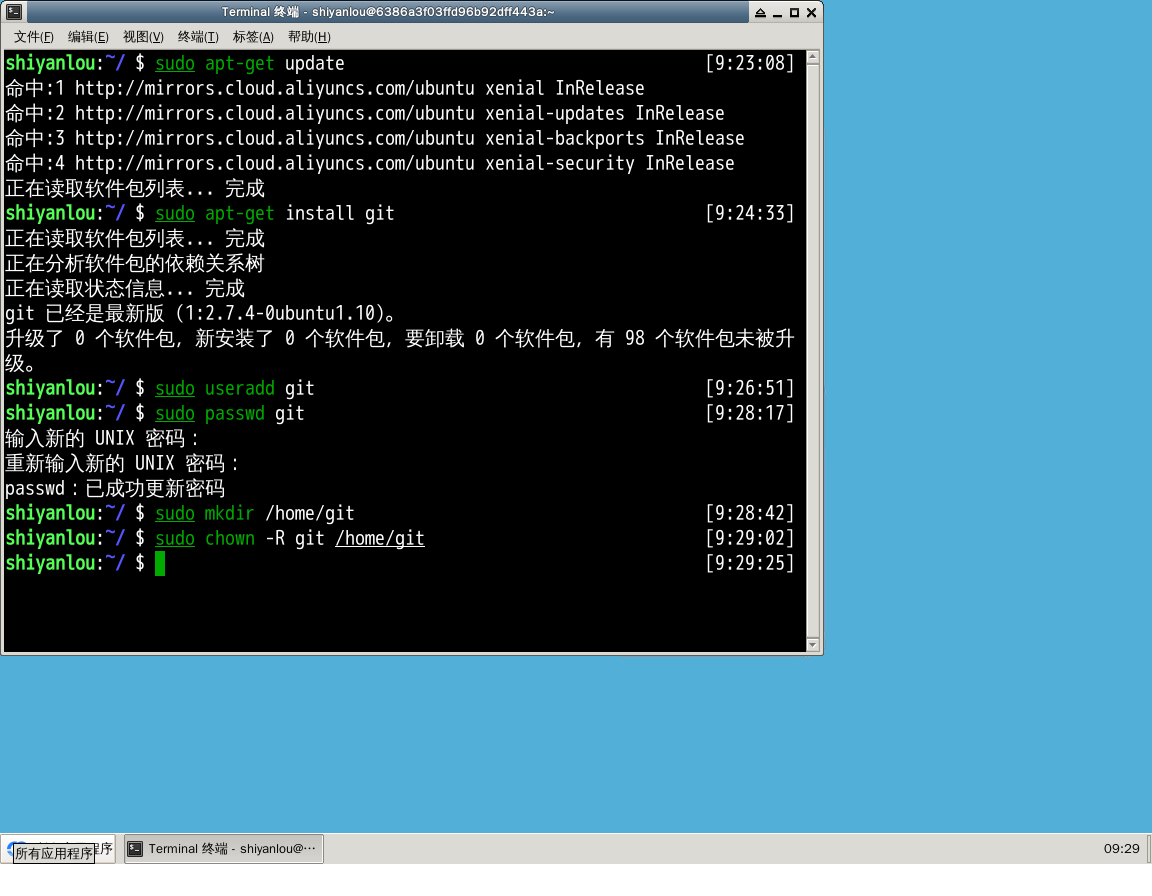Click the underlined passwd text
The width and height of the screenshot is (1152, 896).
click(x=234, y=413)
